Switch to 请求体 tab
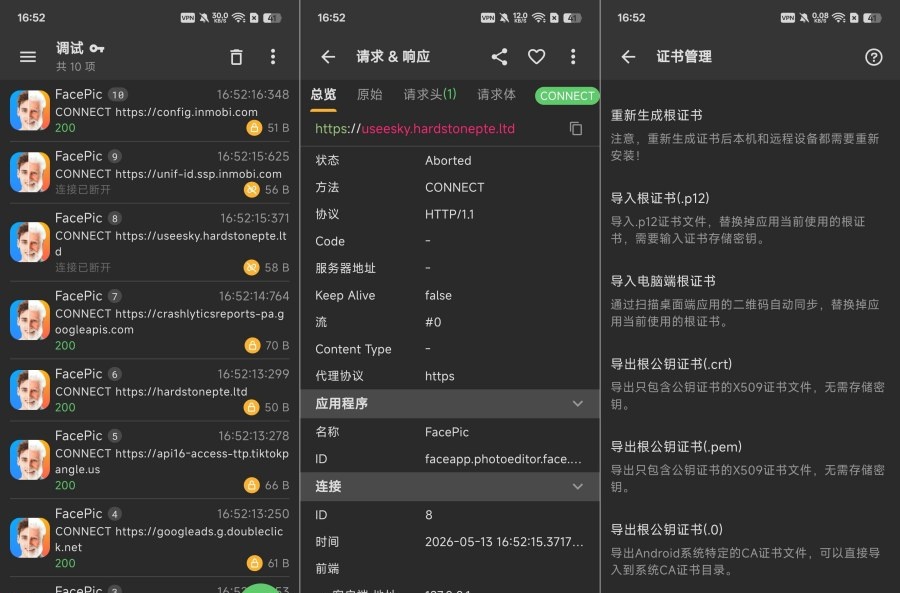The width and height of the screenshot is (900, 593). pyautogui.click(x=496, y=95)
